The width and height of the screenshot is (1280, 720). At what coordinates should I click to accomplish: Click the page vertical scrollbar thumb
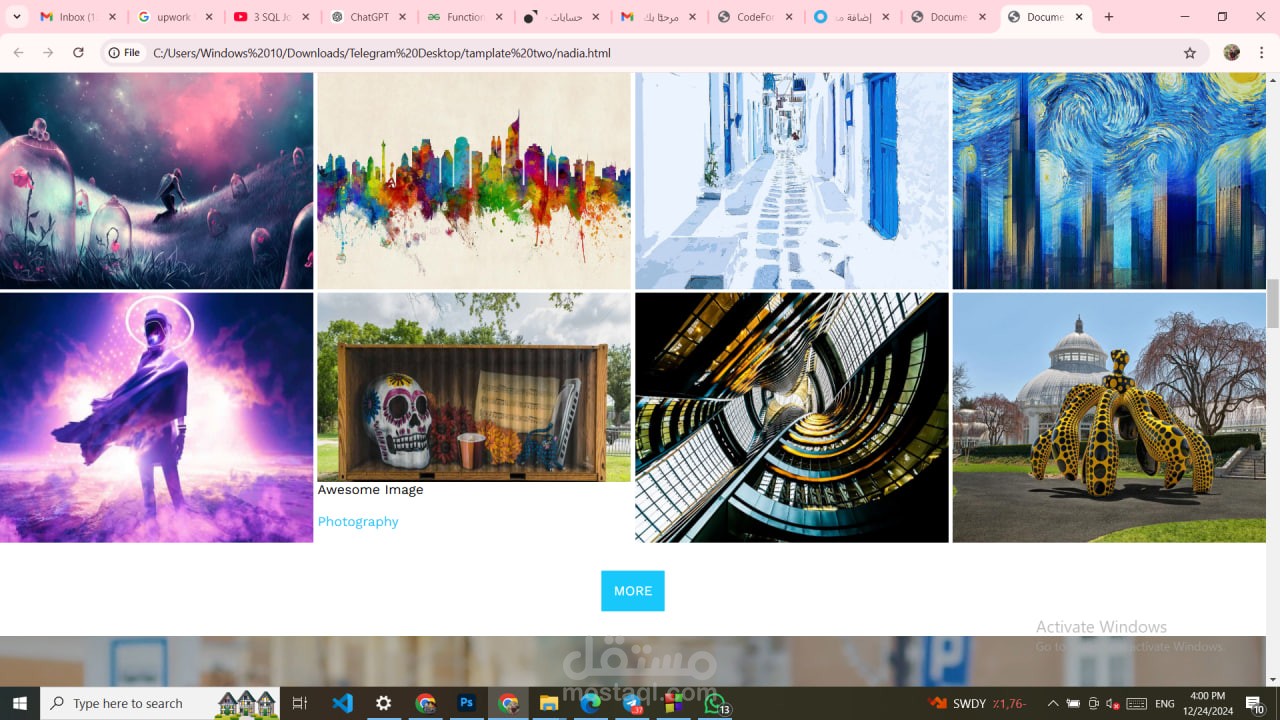coord(1273,303)
